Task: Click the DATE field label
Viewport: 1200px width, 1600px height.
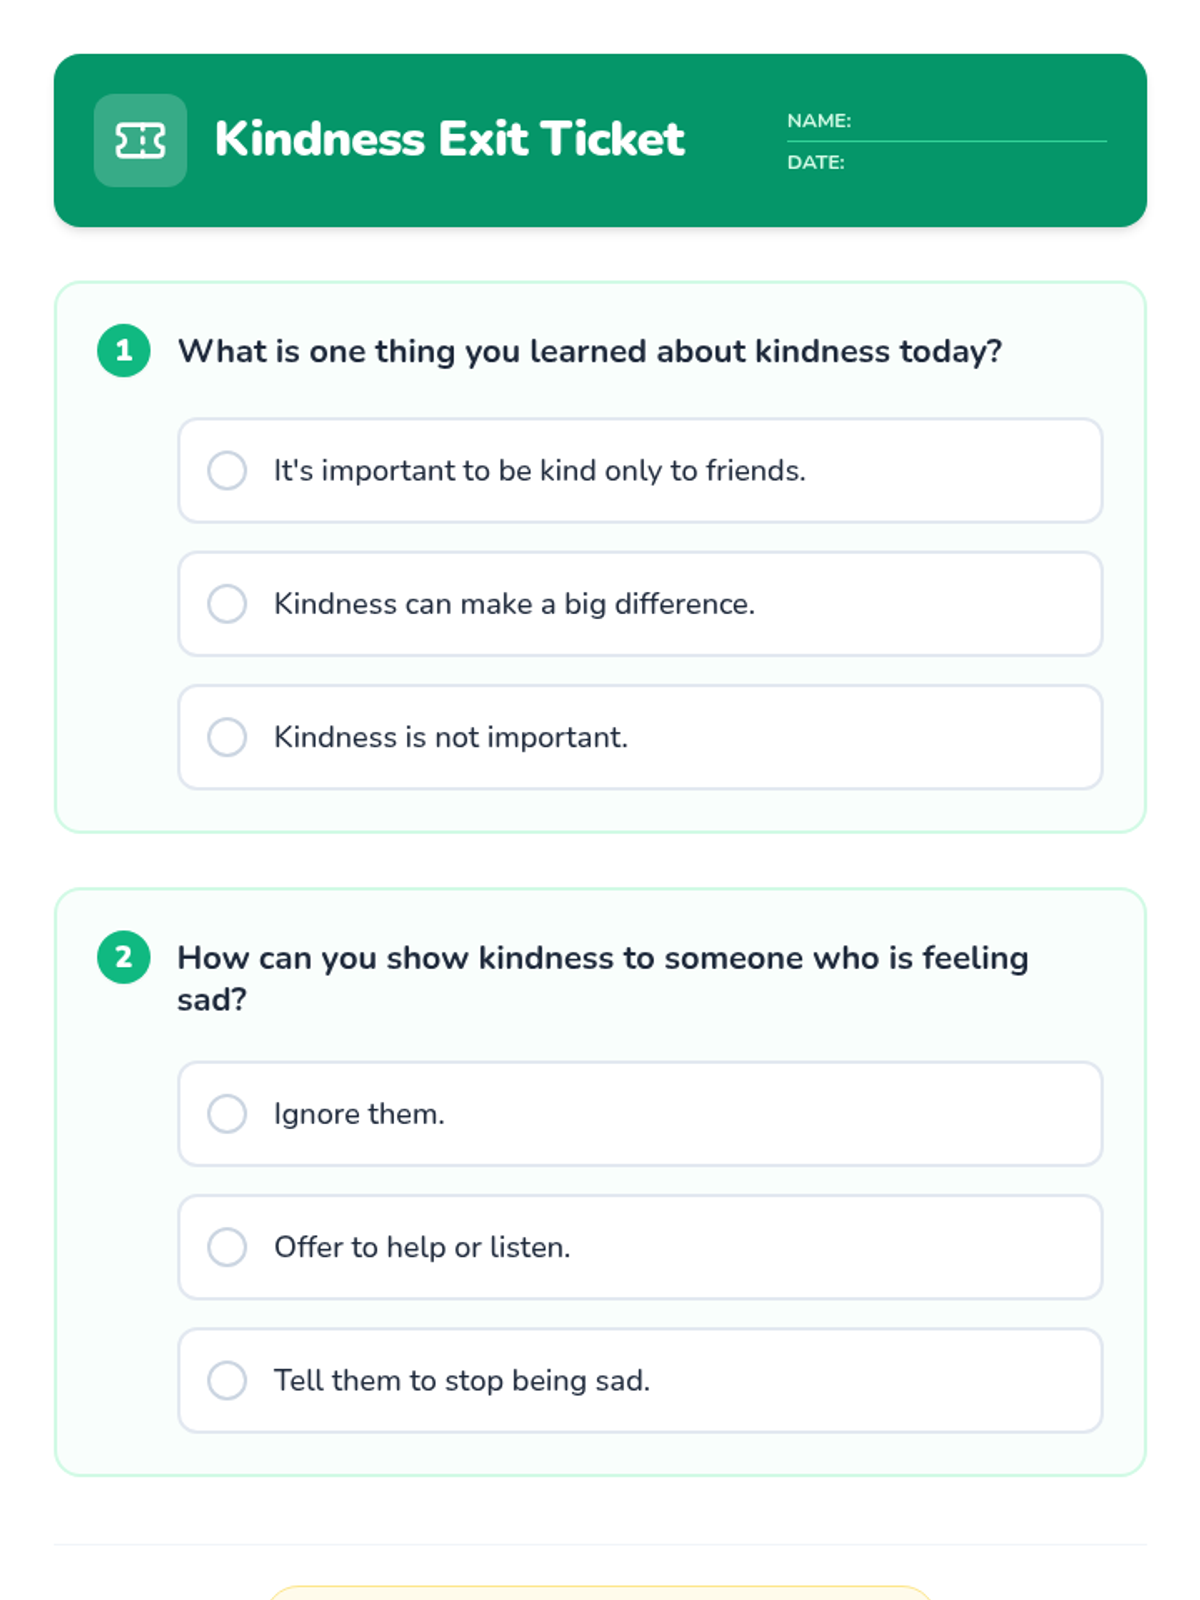Action: (816, 162)
